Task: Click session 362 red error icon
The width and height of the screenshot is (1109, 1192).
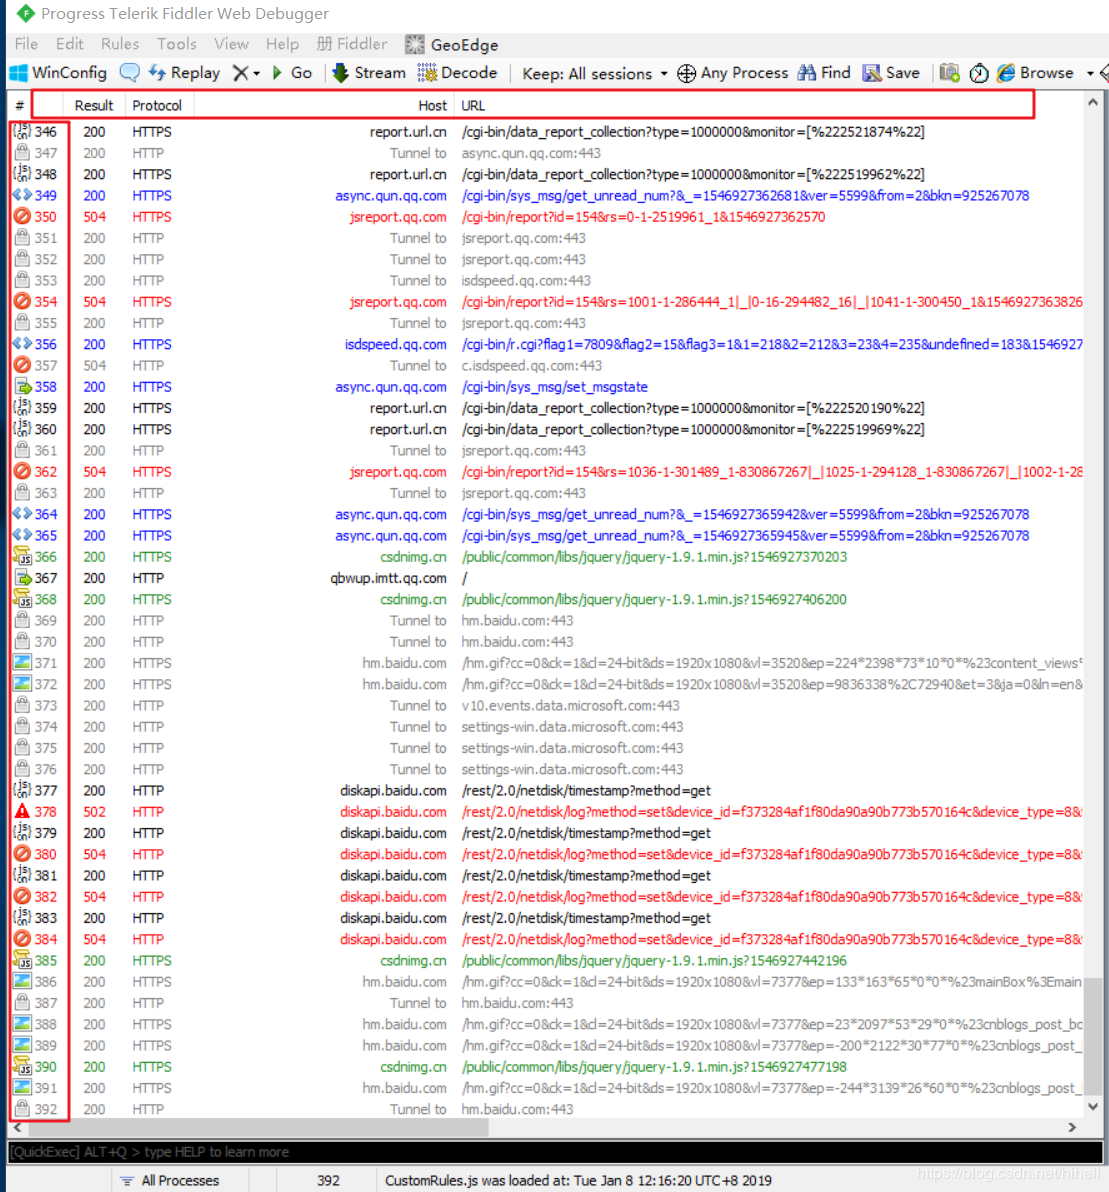Action: click(x=22, y=472)
